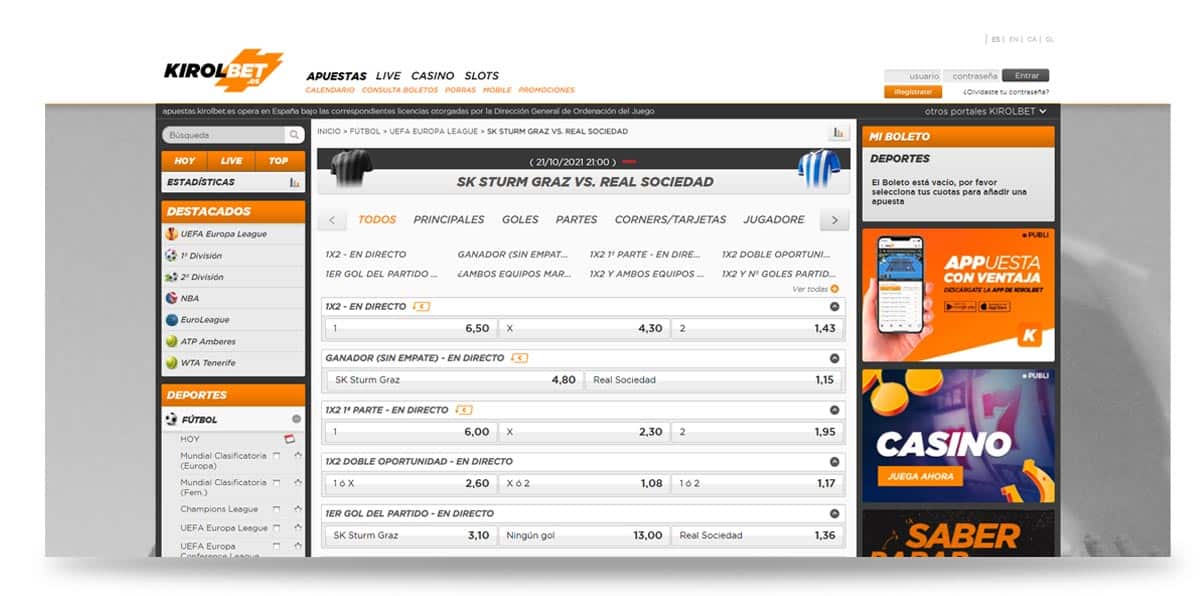Click the search magnifier icon
Screen dimensions: 1200x596
(294, 135)
